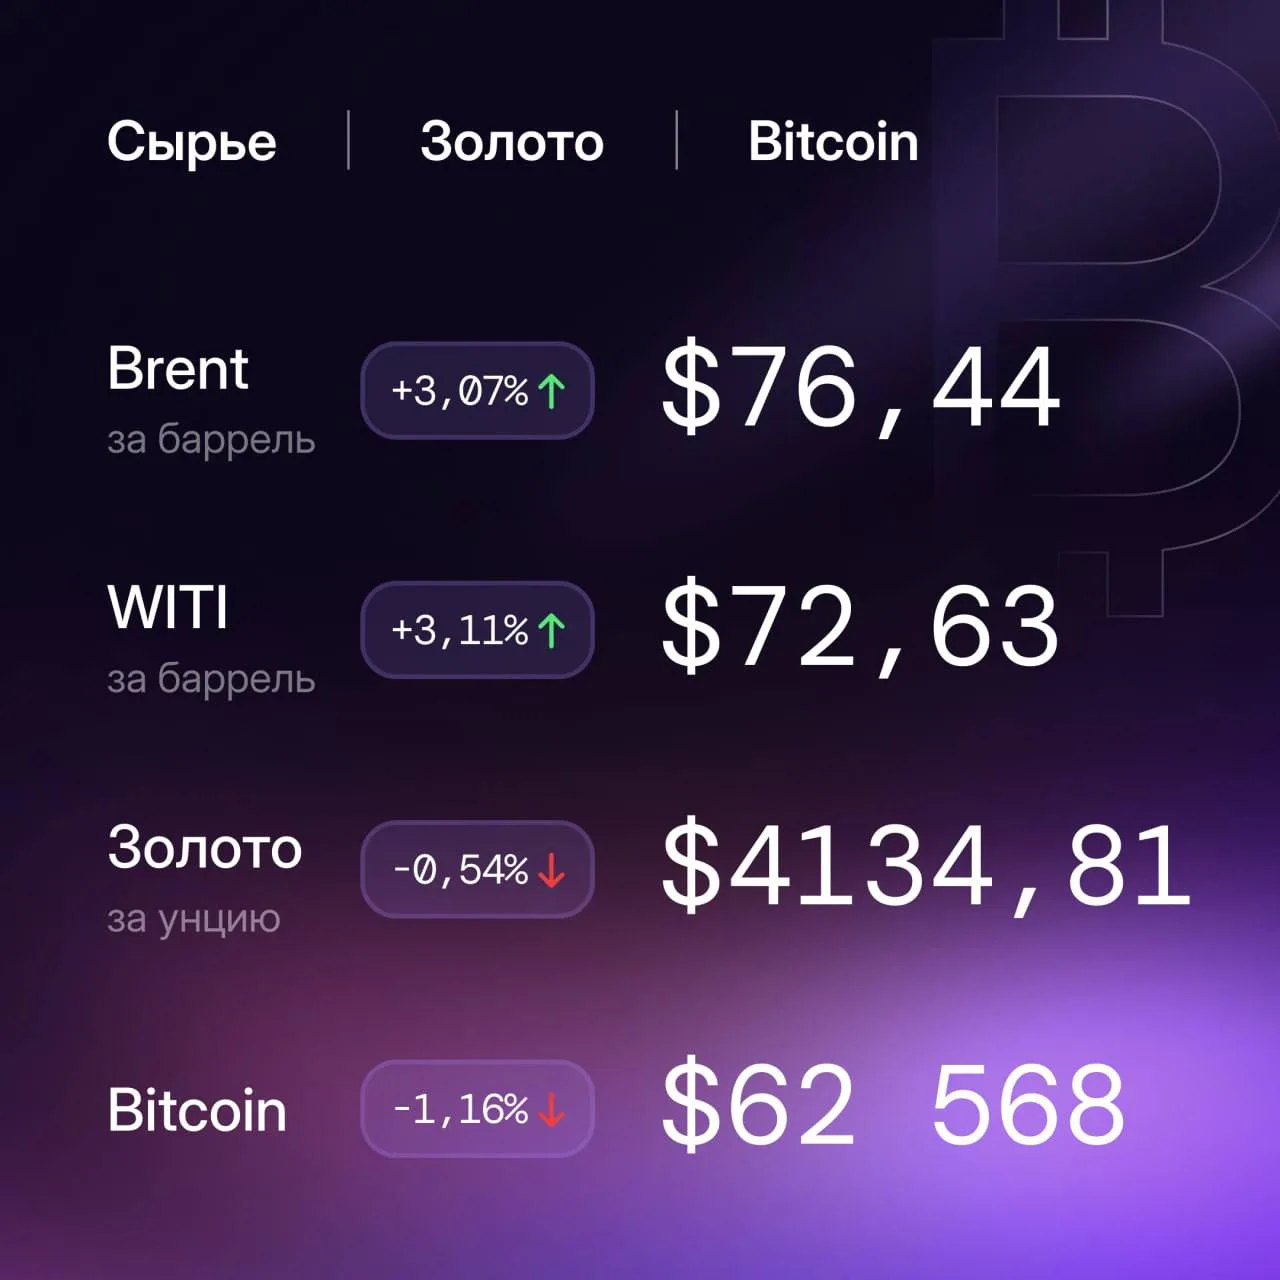Open the Bitcoin row label in the list

click(197, 1110)
